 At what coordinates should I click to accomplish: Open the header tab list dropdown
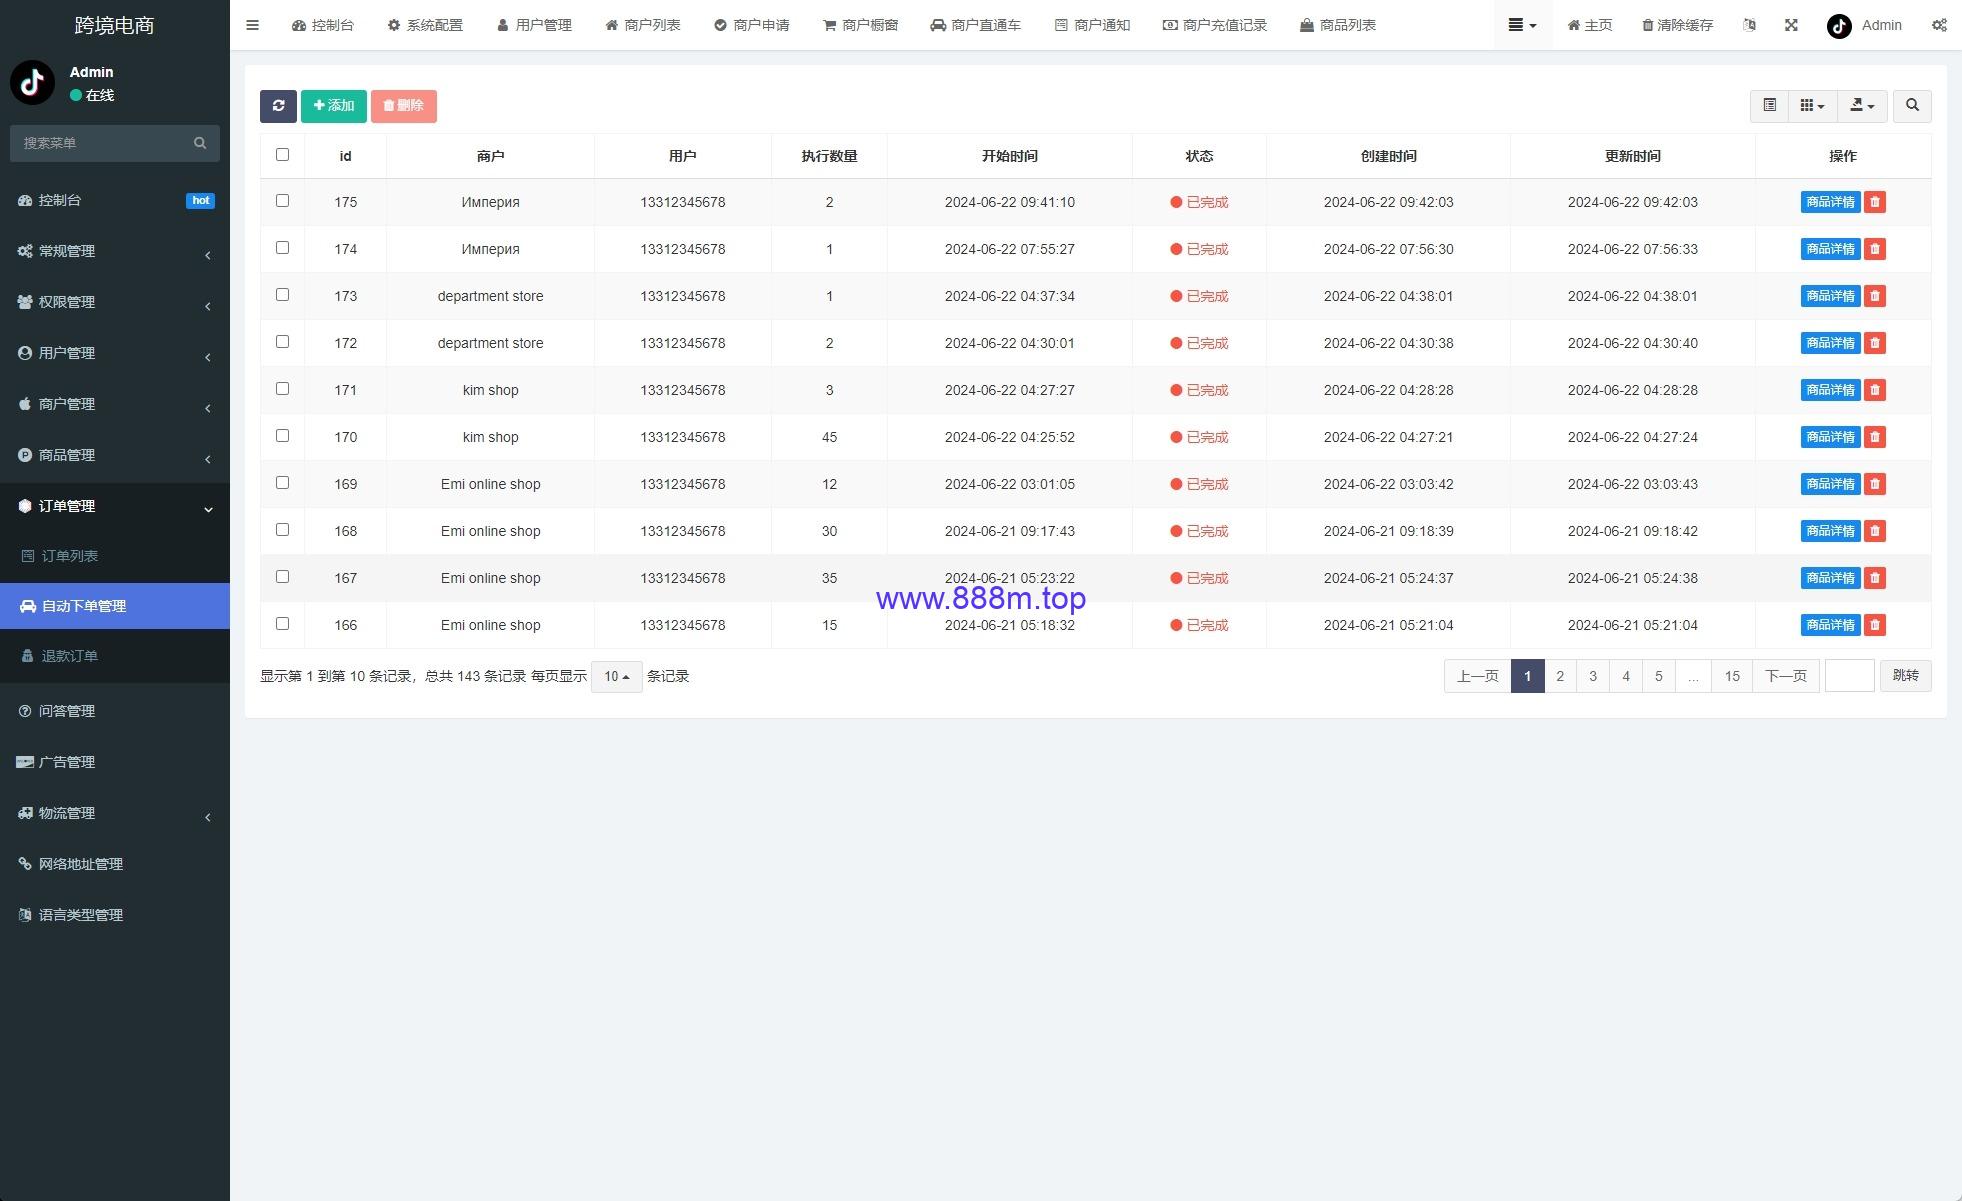tap(1522, 25)
